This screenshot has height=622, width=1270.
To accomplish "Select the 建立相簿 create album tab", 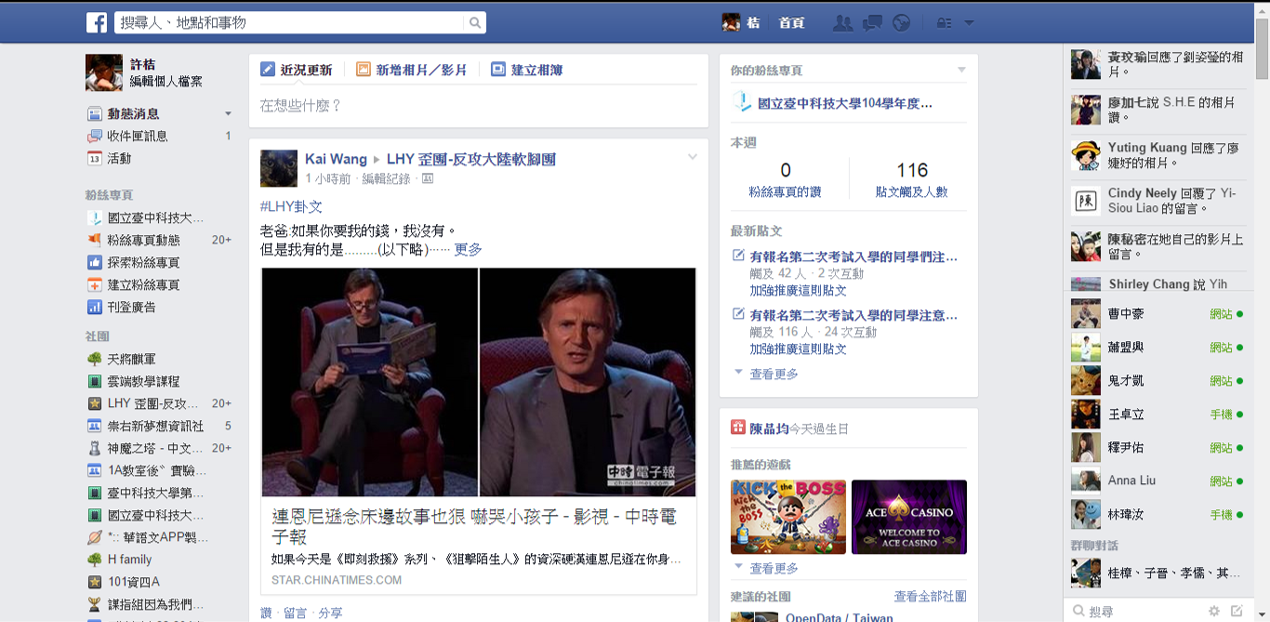I will pos(527,70).
